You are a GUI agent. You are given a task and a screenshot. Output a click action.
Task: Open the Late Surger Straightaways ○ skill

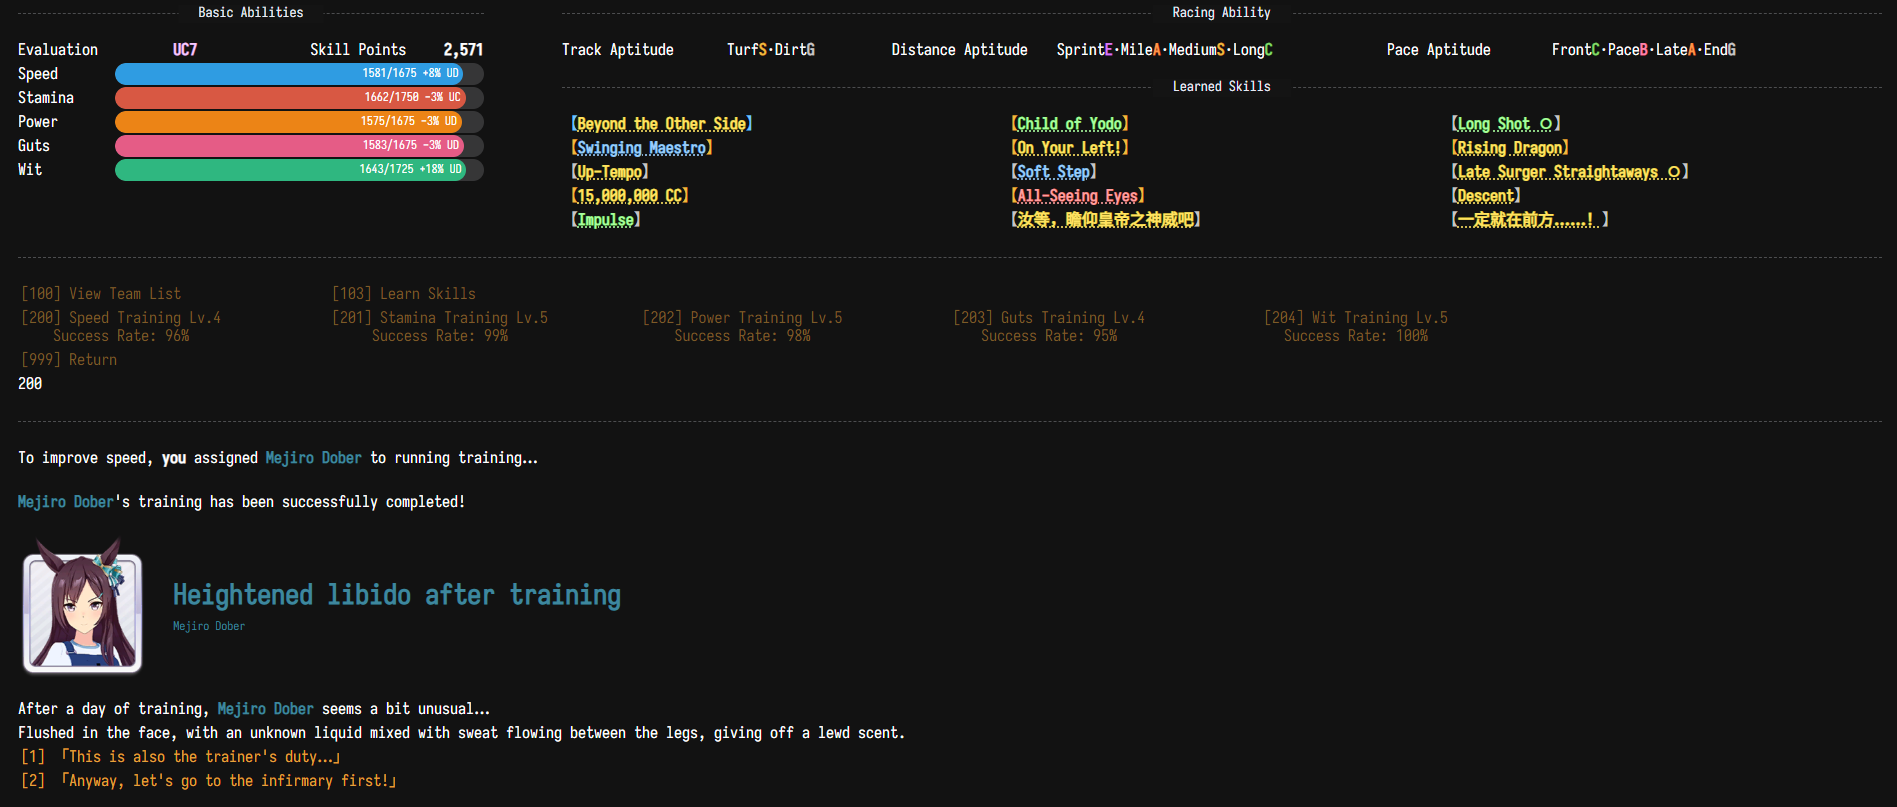(1570, 172)
